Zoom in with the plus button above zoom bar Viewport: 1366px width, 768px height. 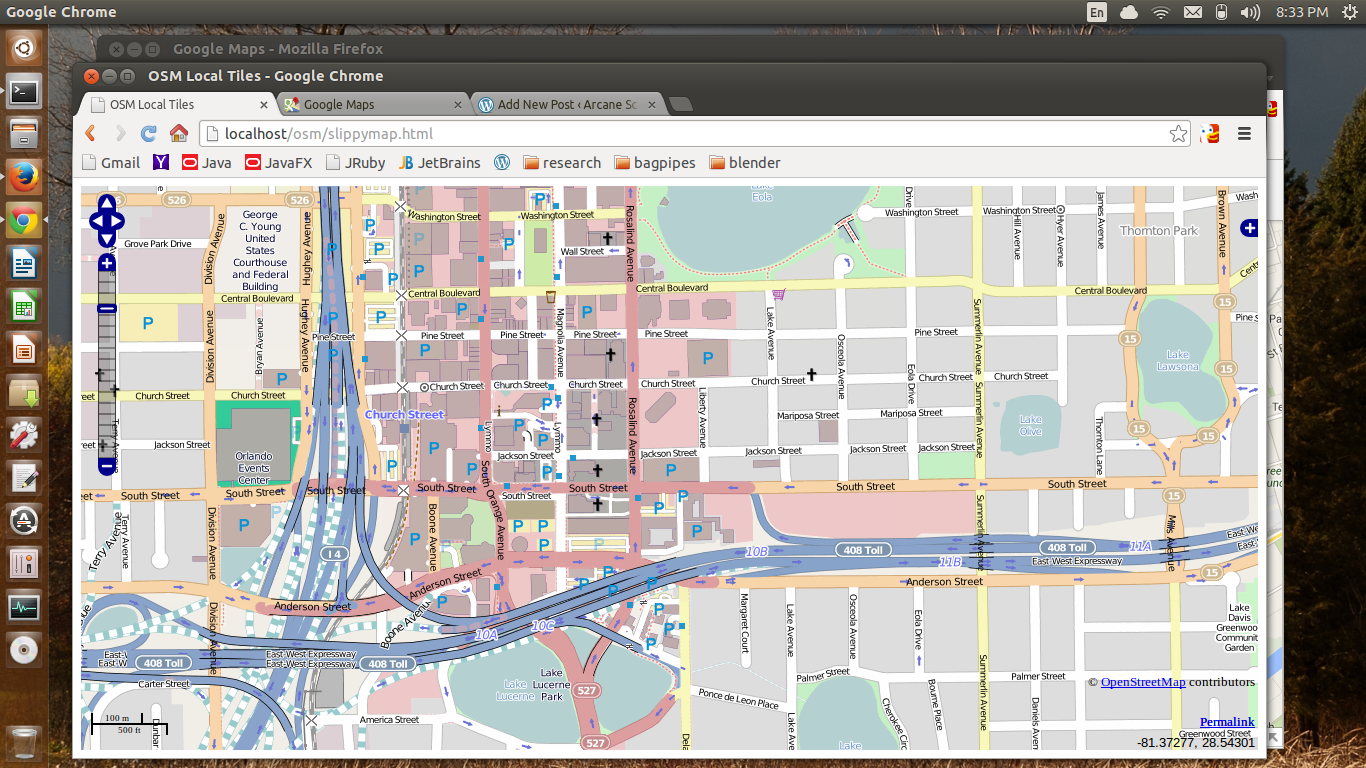[x=107, y=263]
